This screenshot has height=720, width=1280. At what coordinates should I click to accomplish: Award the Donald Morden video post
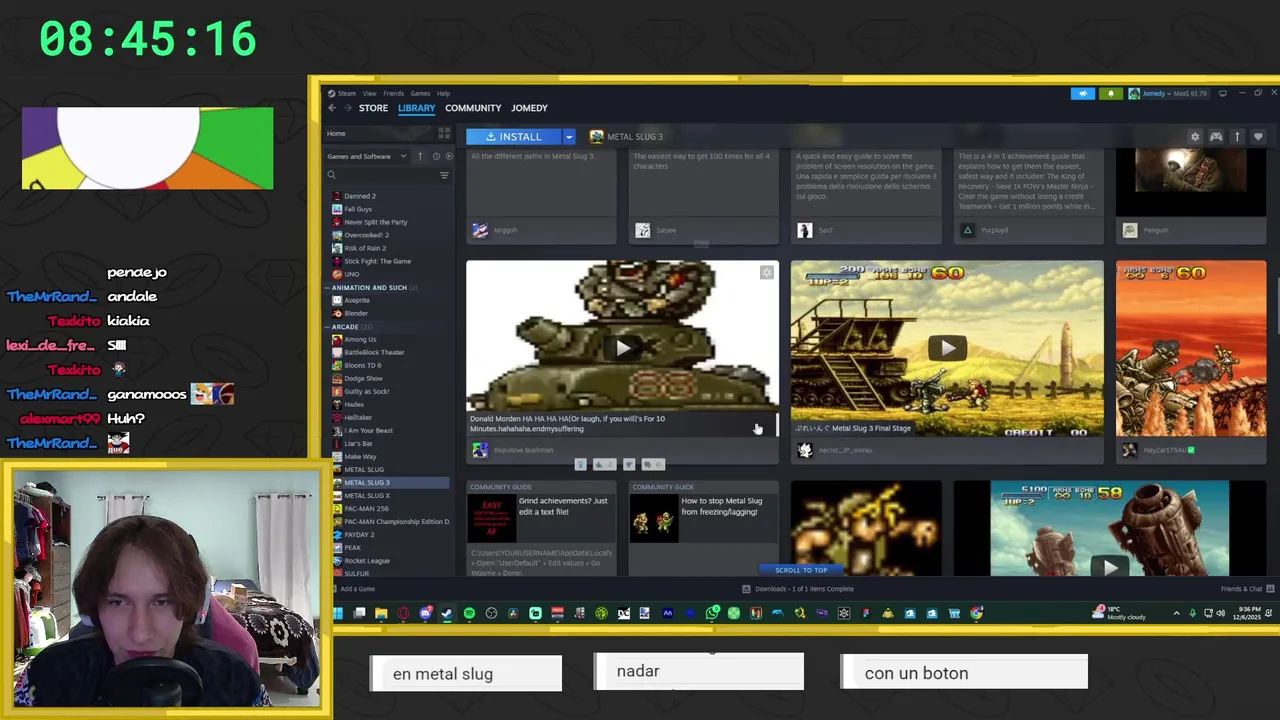click(x=580, y=464)
